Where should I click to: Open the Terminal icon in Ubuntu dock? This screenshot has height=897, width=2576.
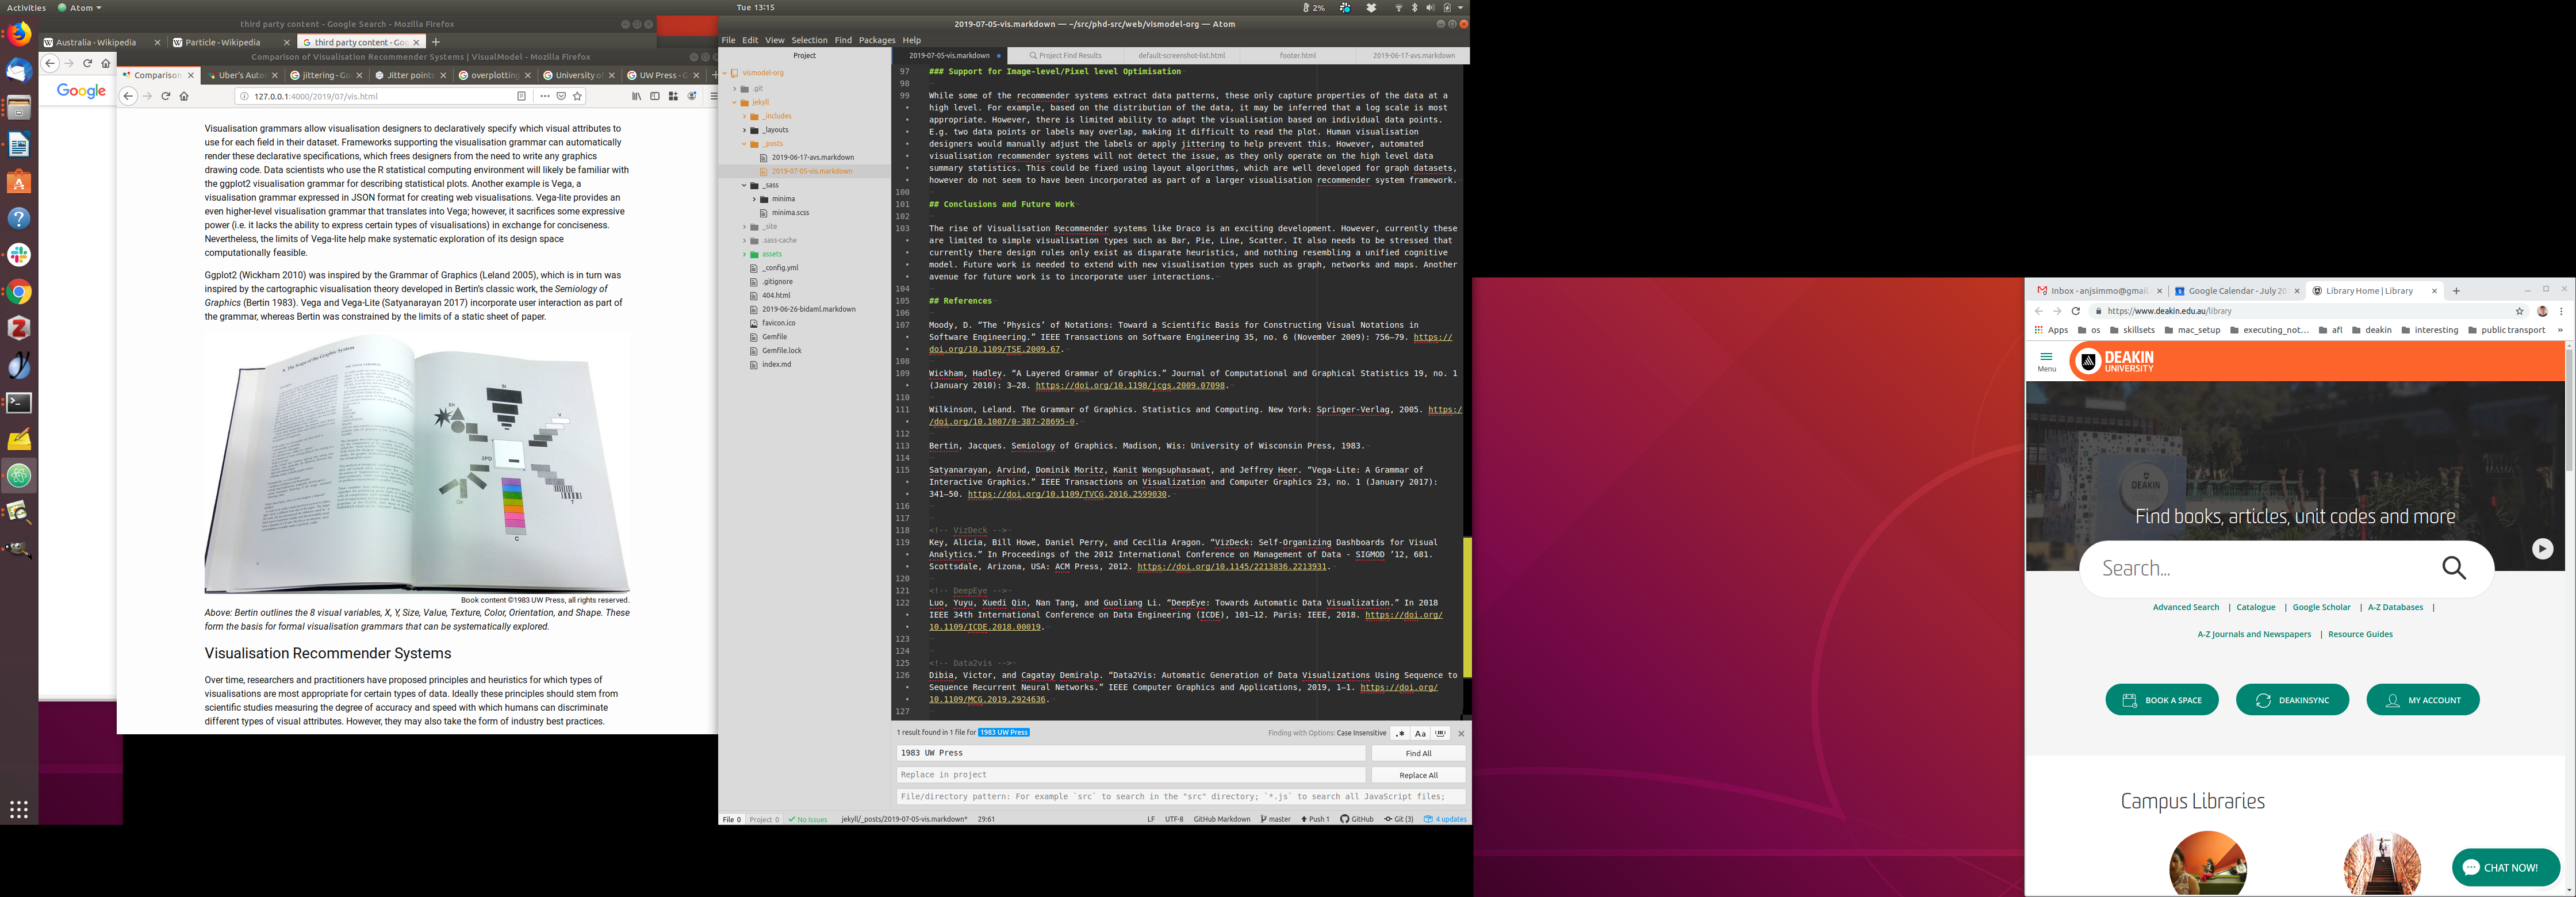click(x=19, y=403)
